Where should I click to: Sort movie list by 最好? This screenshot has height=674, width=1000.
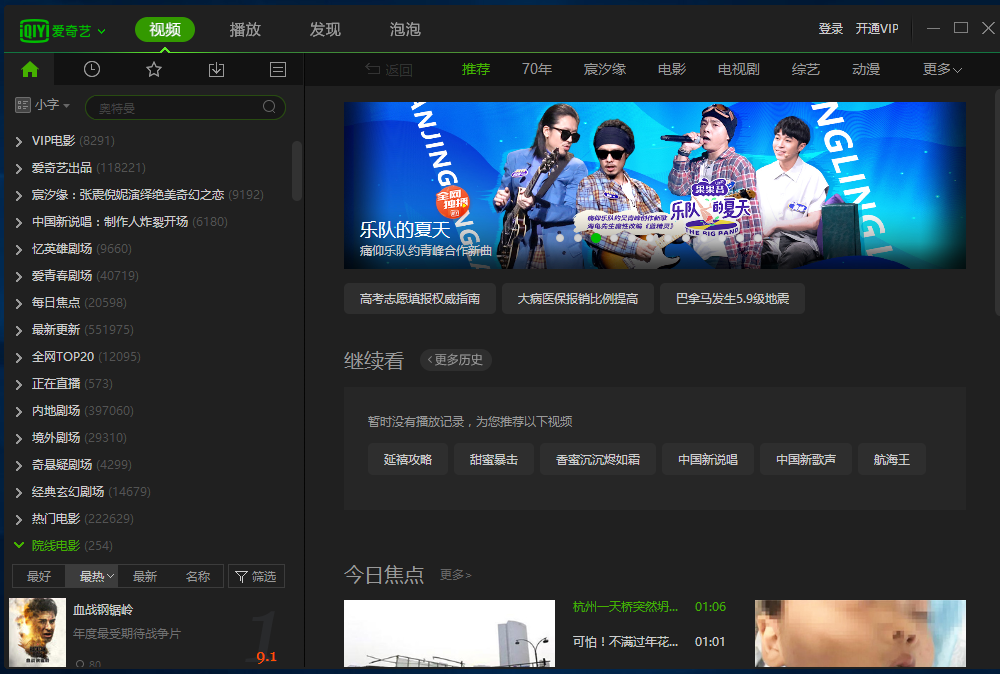pos(39,576)
